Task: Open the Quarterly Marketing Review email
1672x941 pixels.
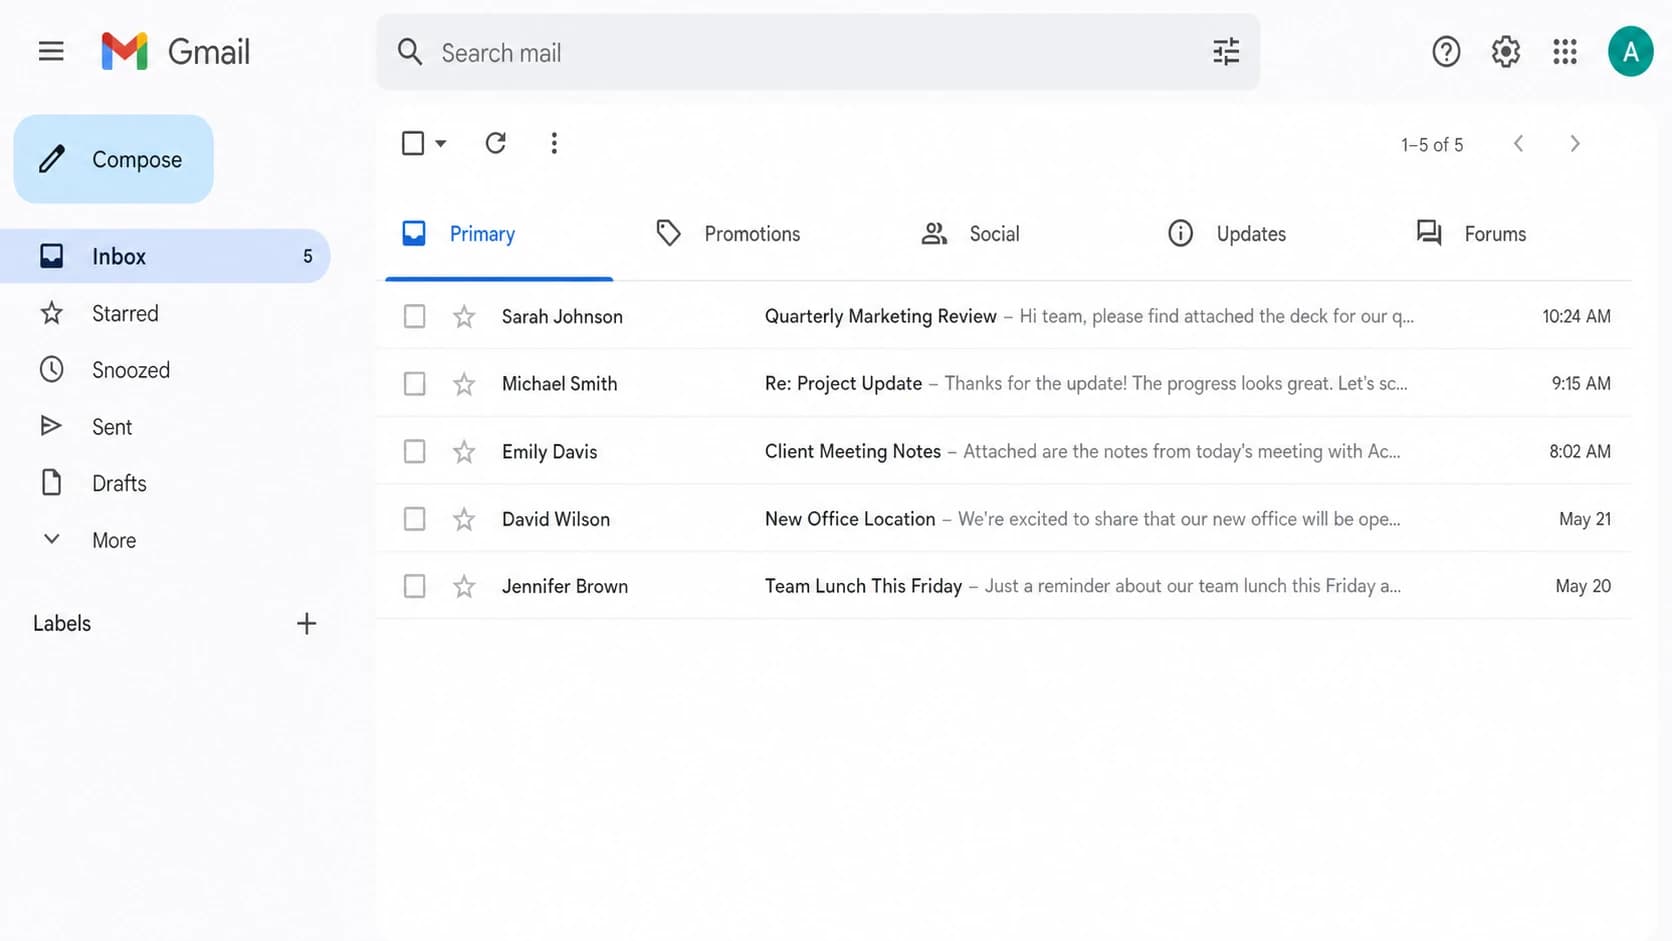Action: point(1004,317)
